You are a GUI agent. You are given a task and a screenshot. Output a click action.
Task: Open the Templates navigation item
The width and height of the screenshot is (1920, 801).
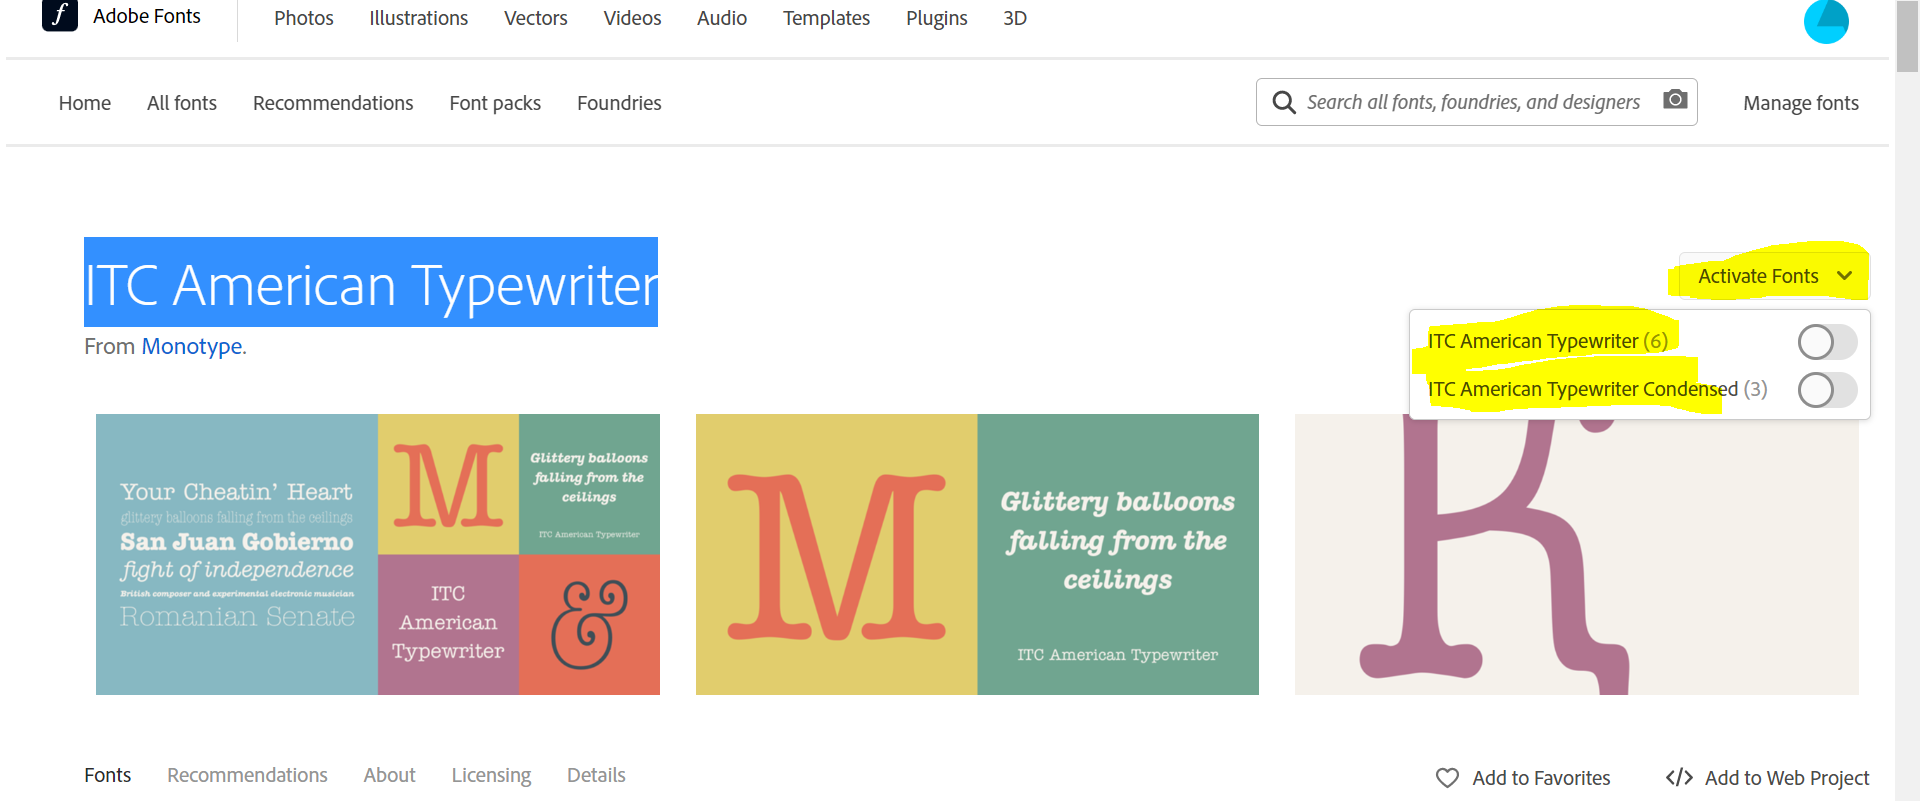coord(826,18)
